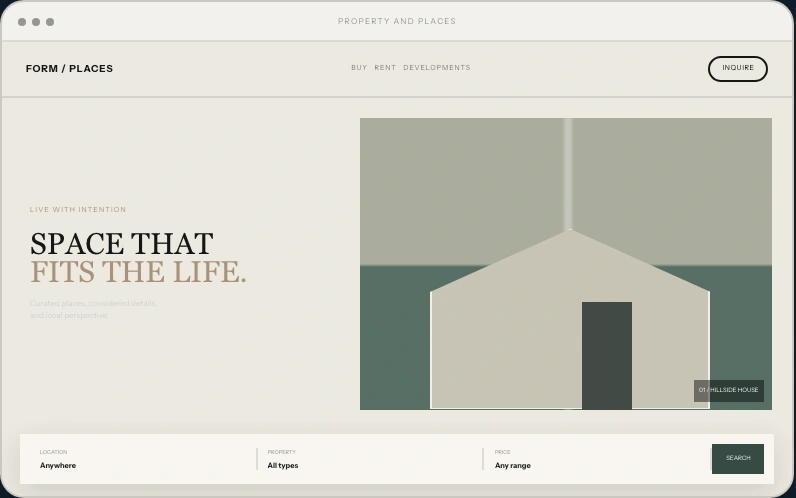The height and width of the screenshot is (498, 796).
Task: Go to DEVELOPMENTS in the navigation
Action: click(437, 68)
